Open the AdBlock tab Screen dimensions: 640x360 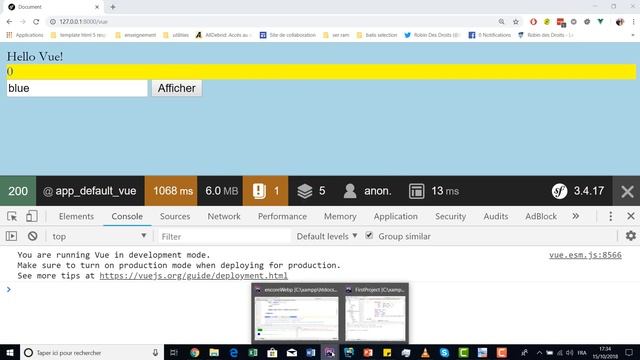[x=541, y=216]
